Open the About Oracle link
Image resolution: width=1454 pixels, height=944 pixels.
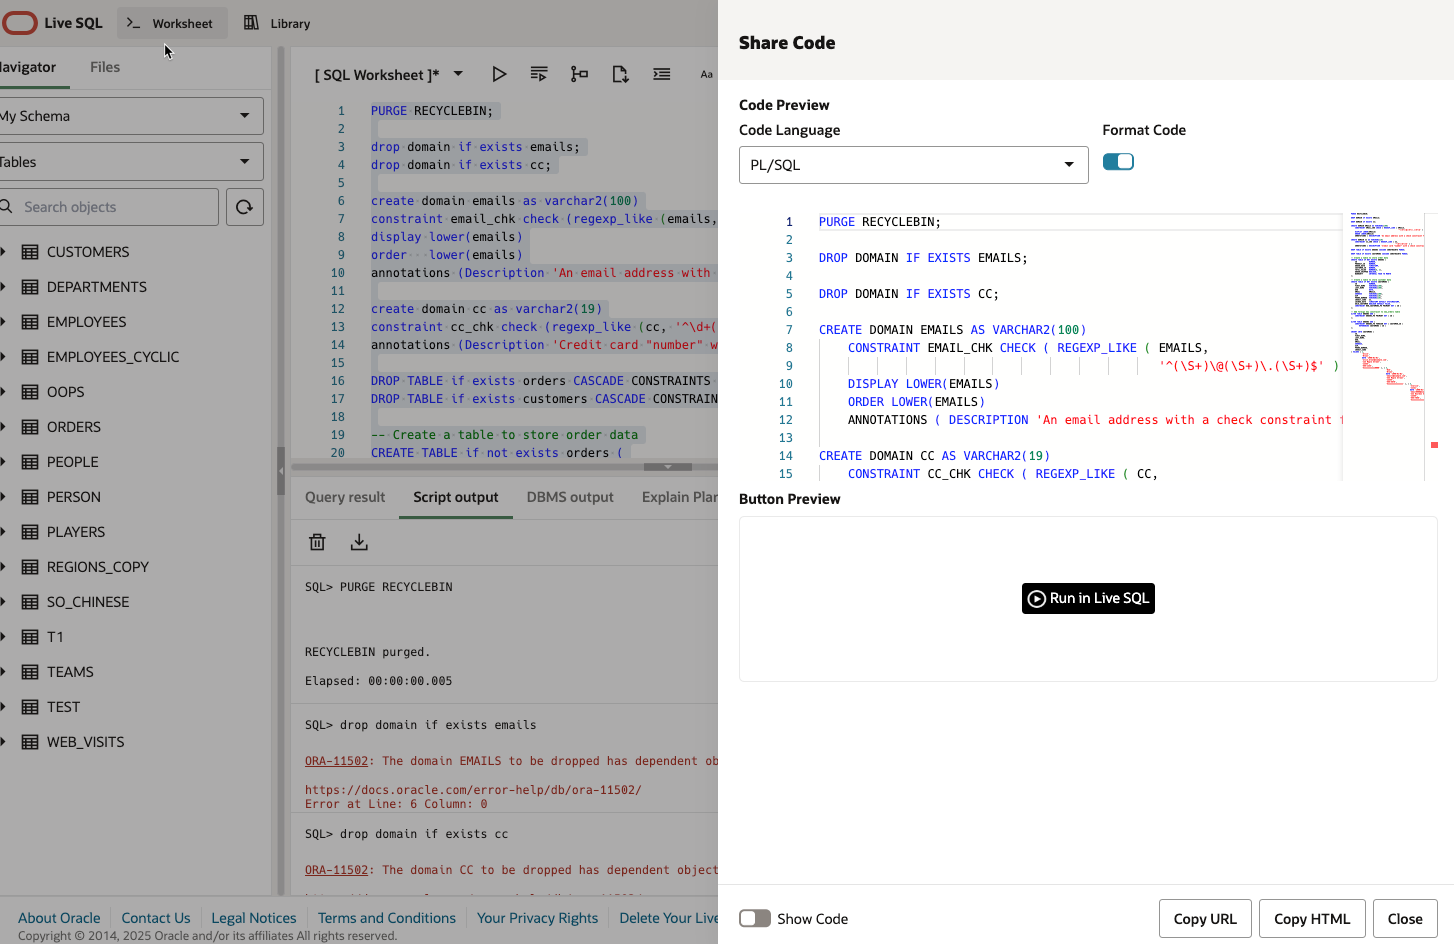tap(59, 918)
